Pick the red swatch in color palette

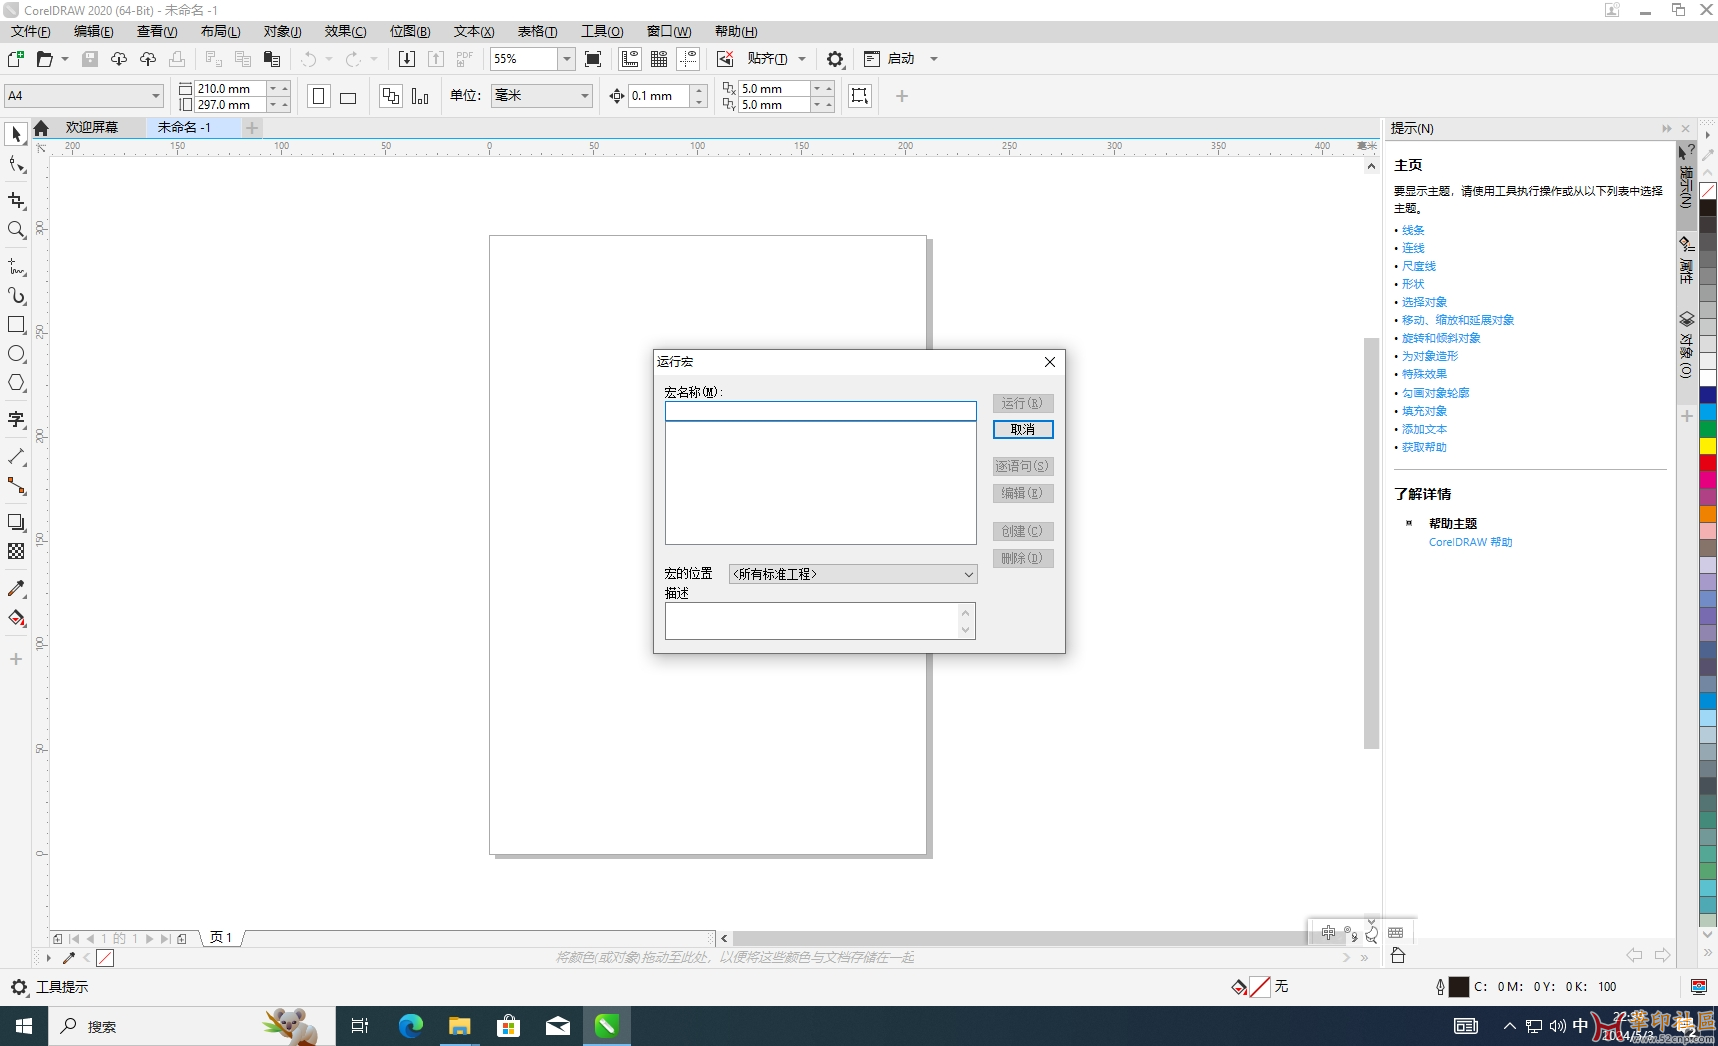1708,463
